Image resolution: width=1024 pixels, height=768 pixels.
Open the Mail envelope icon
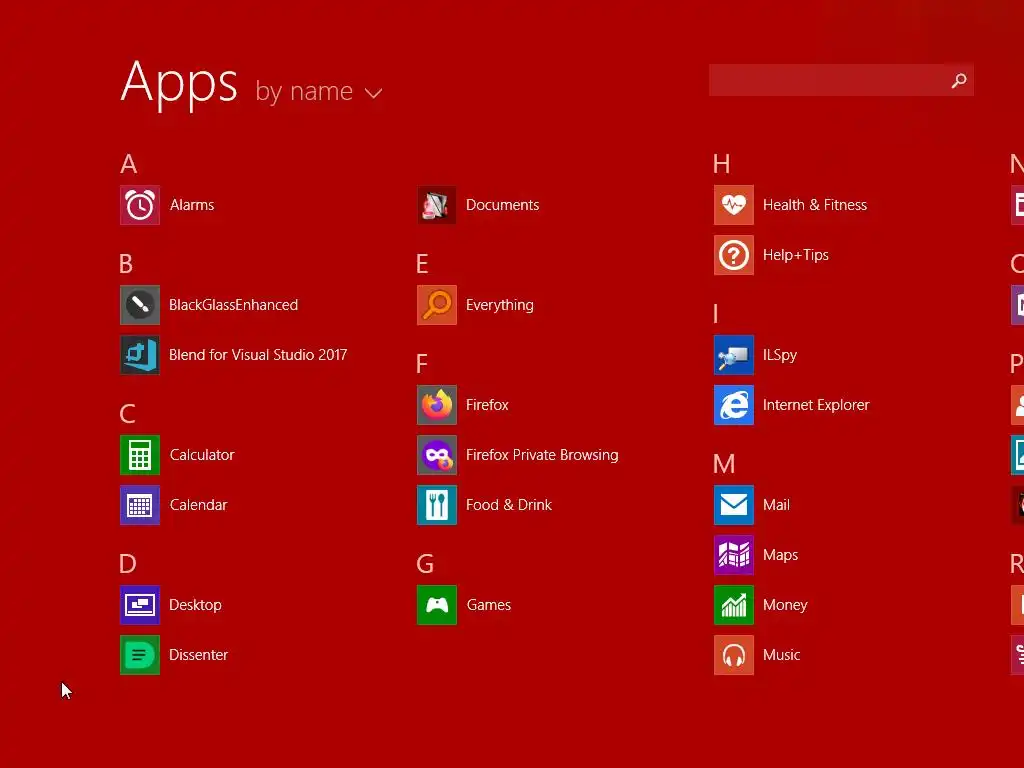pyautogui.click(x=734, y=505)
